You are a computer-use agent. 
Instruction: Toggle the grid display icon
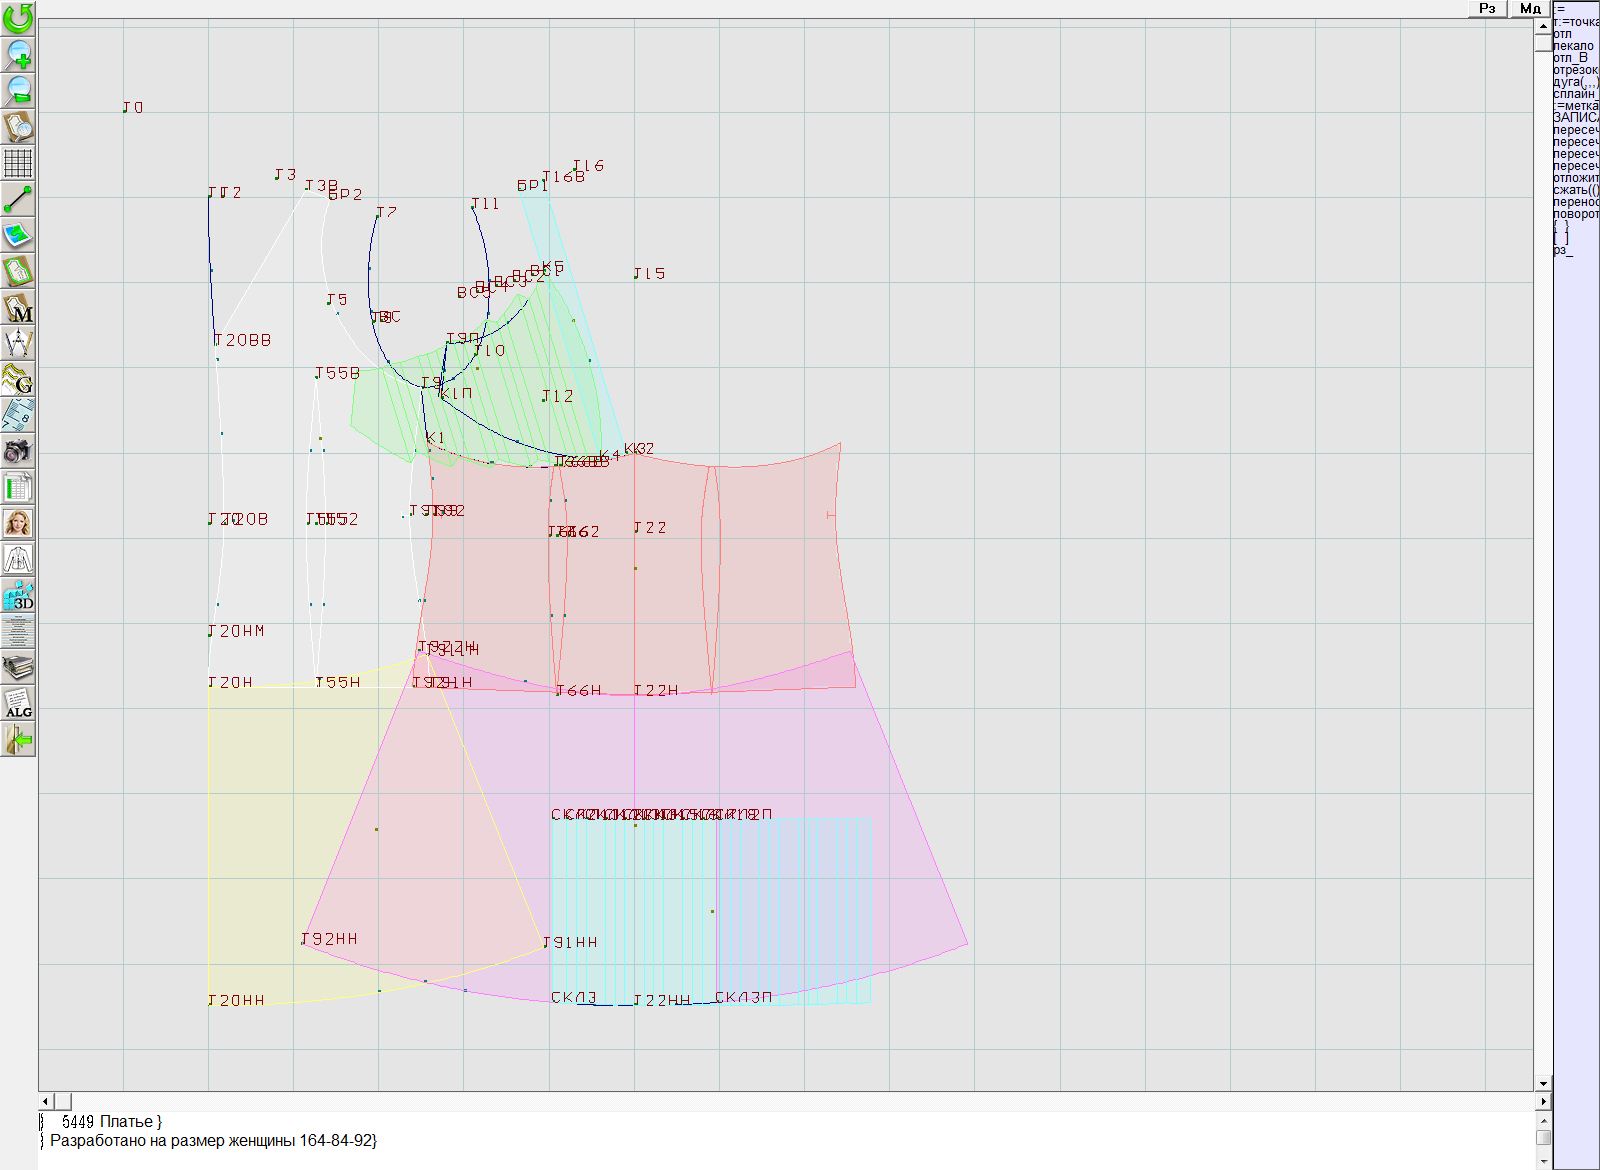tap(18, 162)
